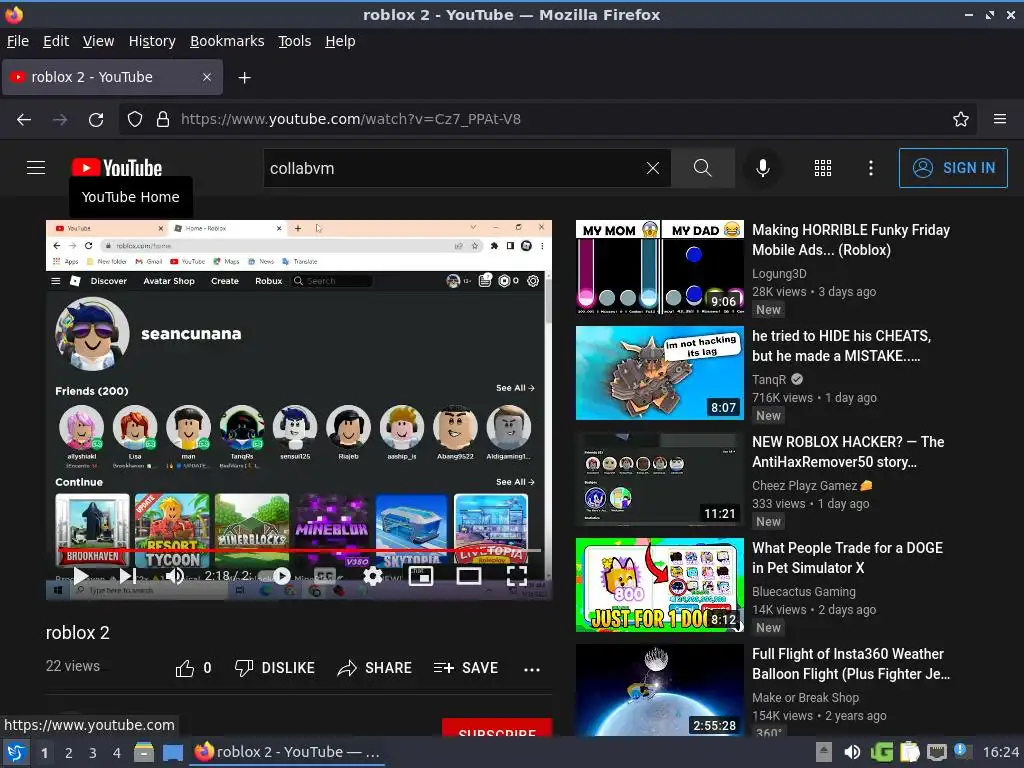Viewport: 1024px width, 768px height.
Task: View site security padlock info
Action: coord(163,119)
